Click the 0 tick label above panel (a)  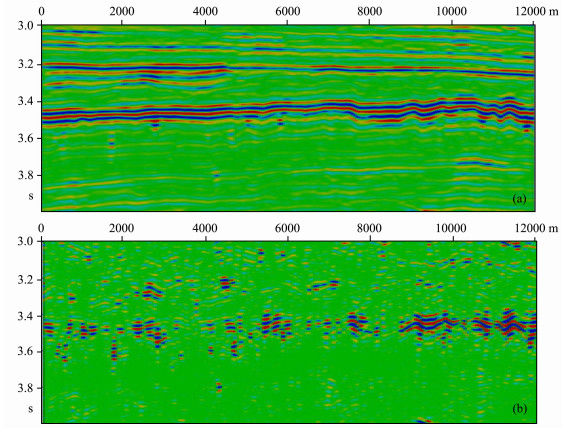coord(42,11)
